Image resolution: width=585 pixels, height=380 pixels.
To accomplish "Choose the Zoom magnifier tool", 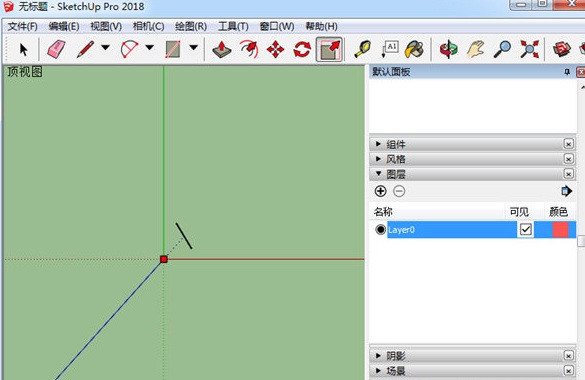I will pyautogui.click(x=502, y=49).
